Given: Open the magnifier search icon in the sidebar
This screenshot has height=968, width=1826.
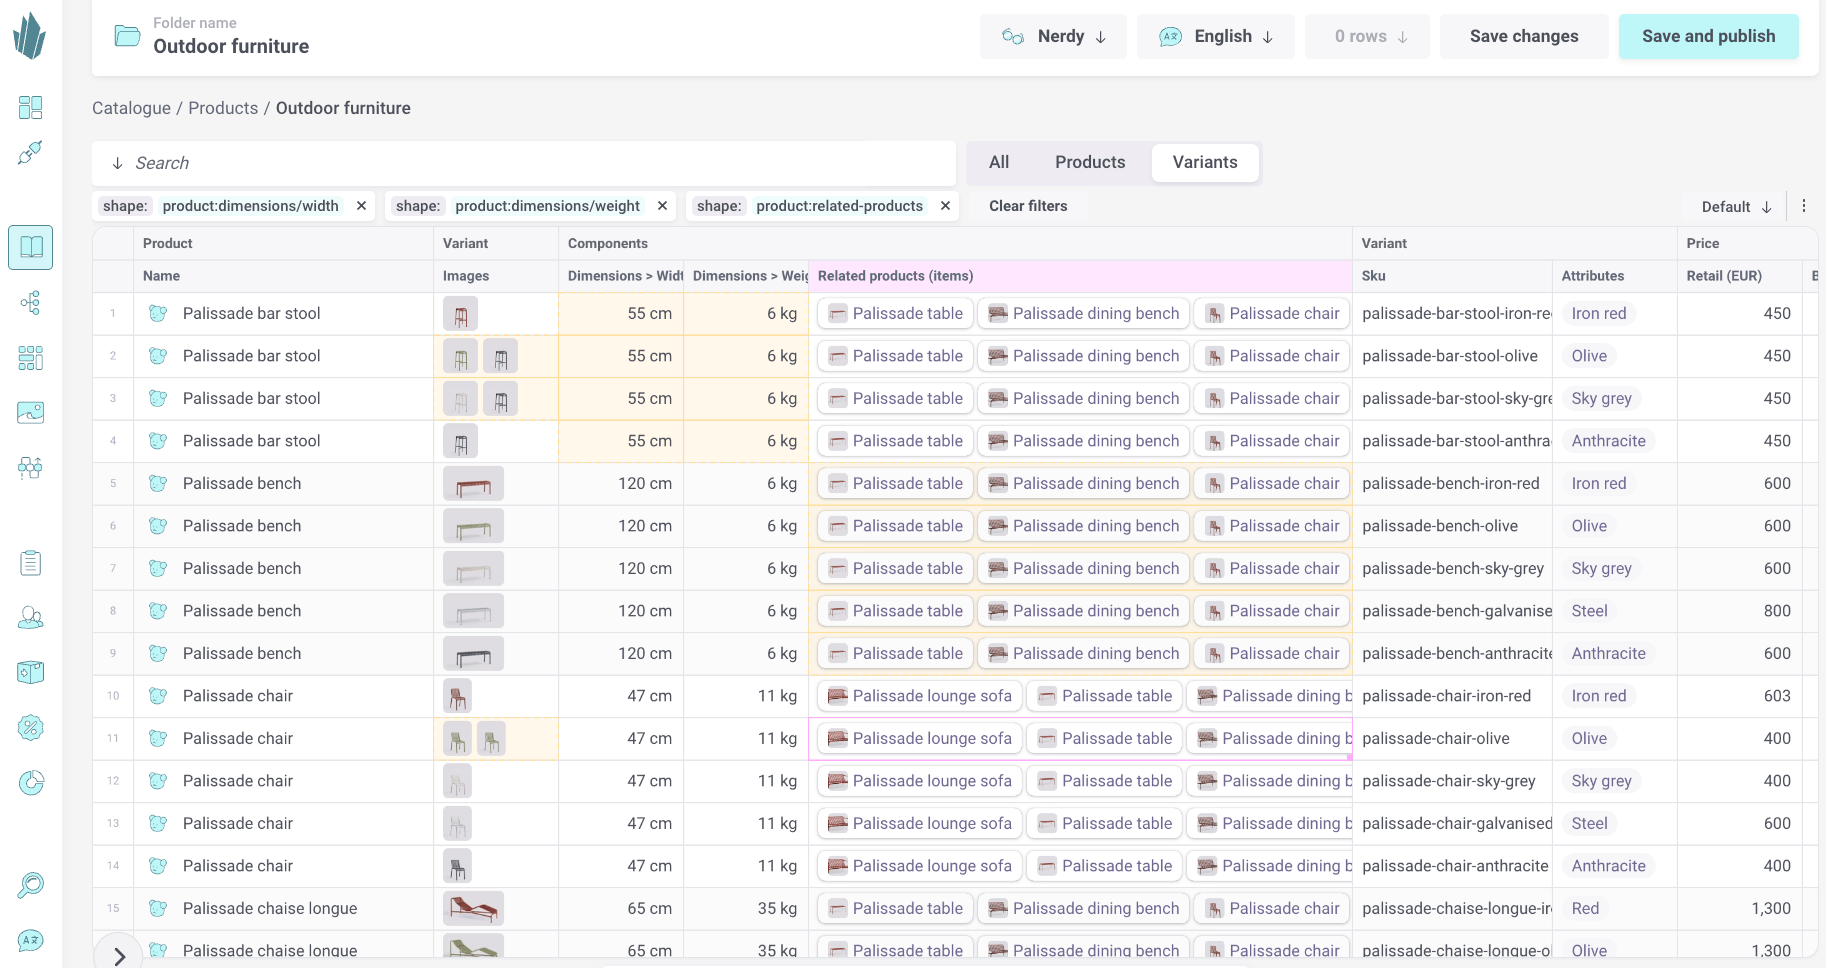Looking at the screenshot, I should (x=31, y=885).
